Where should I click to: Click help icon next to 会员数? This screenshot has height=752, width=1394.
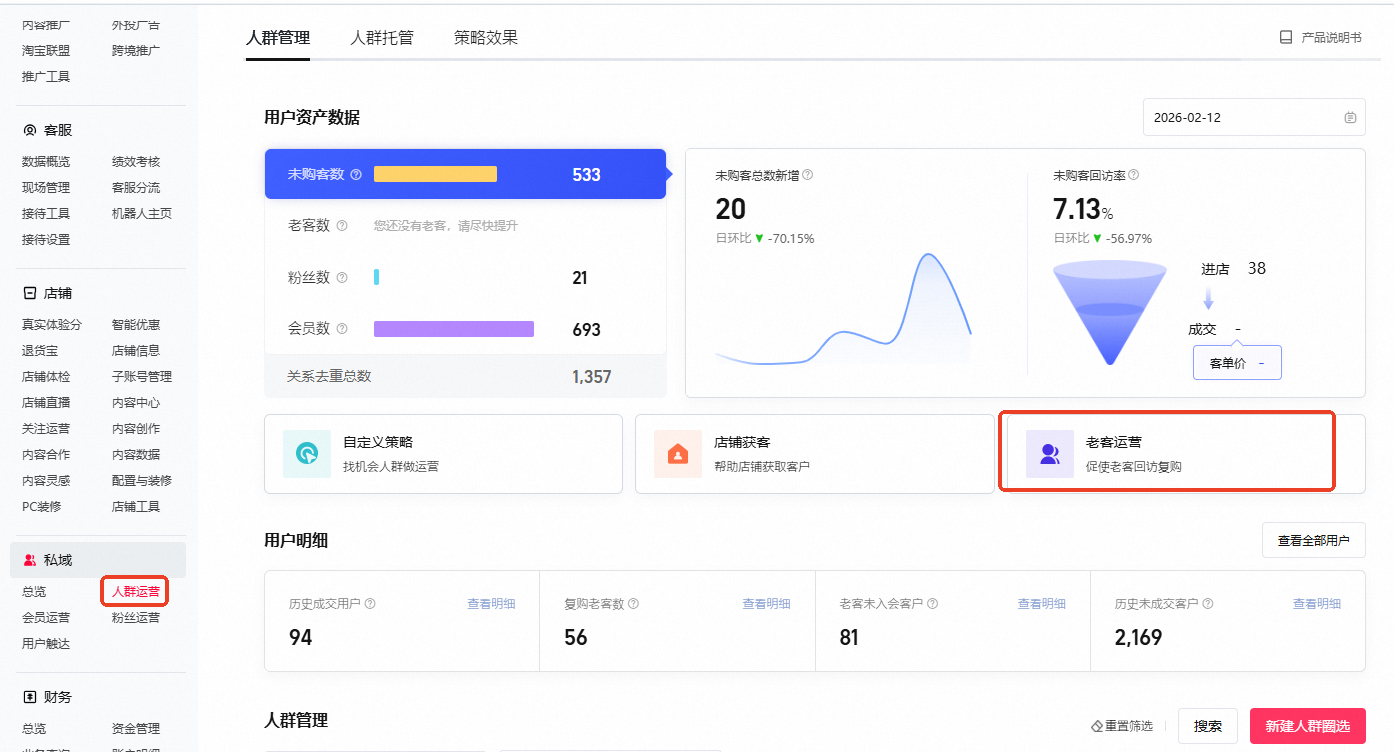tap(342, 329)
